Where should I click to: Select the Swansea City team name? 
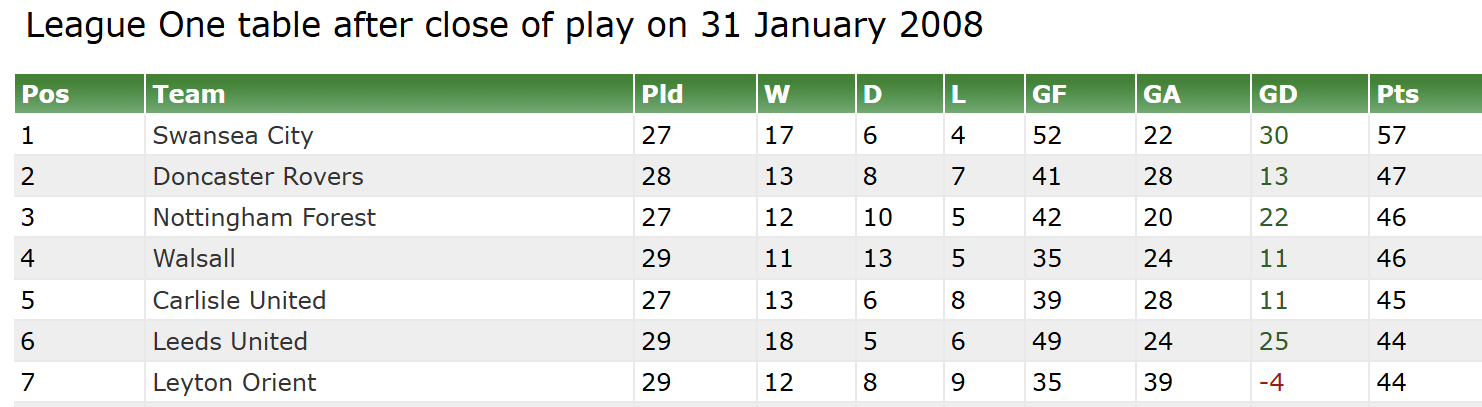click(x=233, y=136)
